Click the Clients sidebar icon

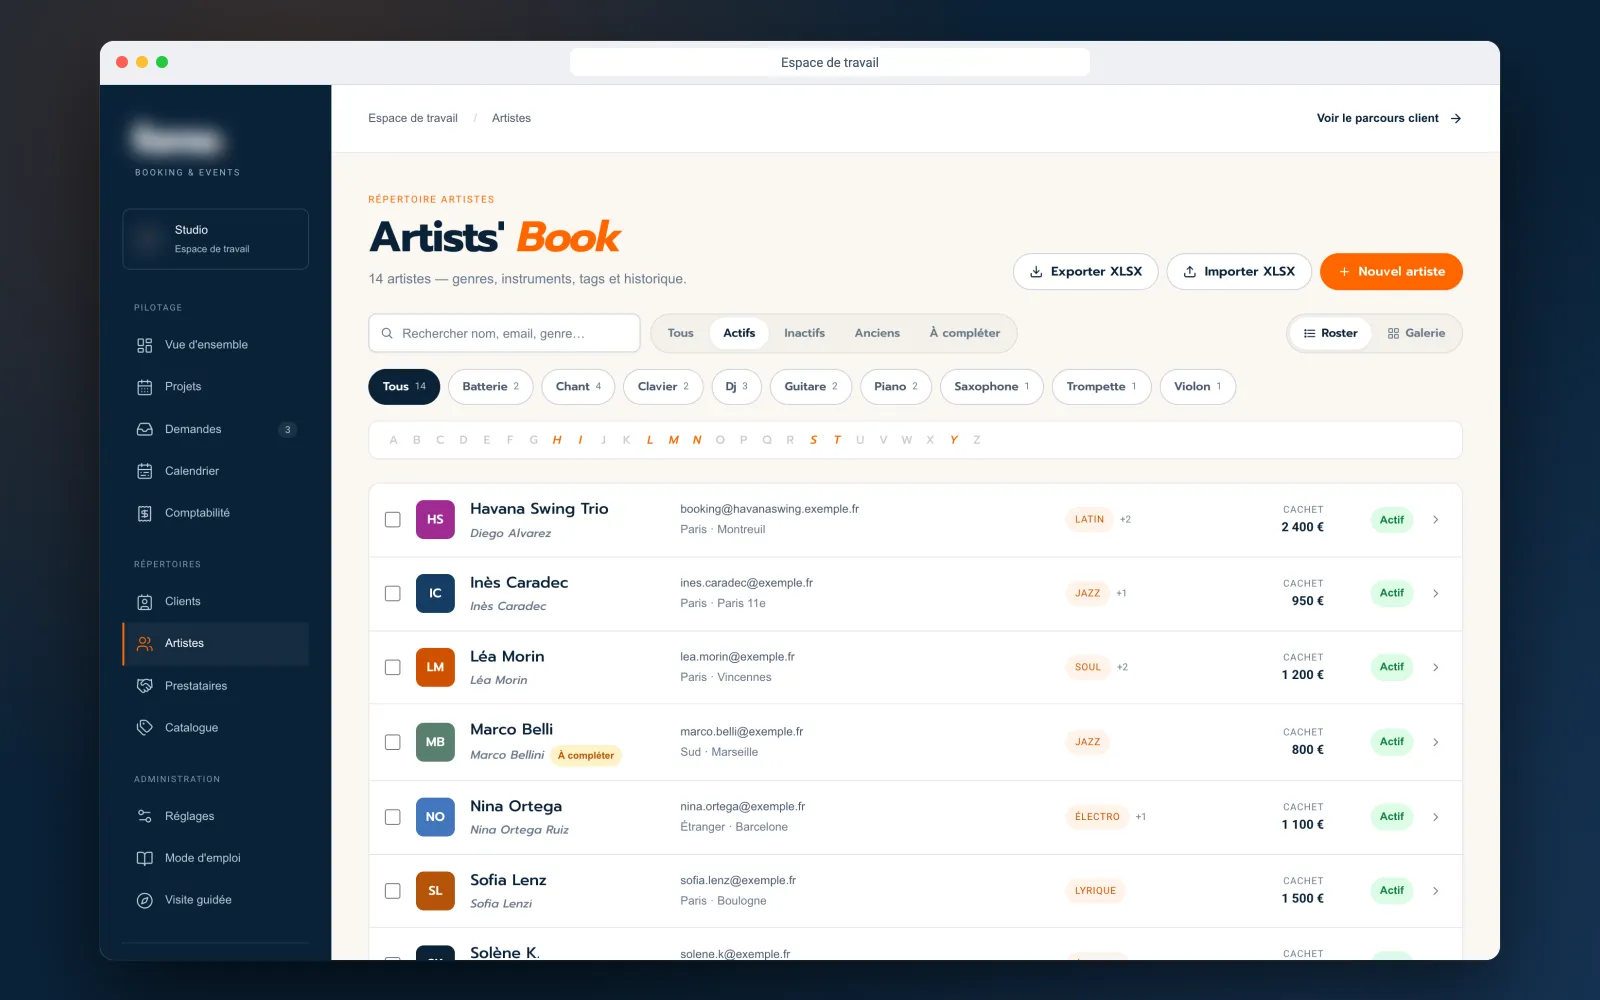(x=145, y=602)
